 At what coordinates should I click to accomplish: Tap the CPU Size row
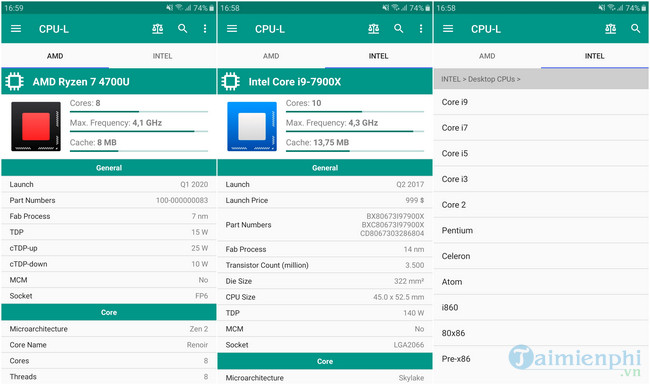point(325,297)
